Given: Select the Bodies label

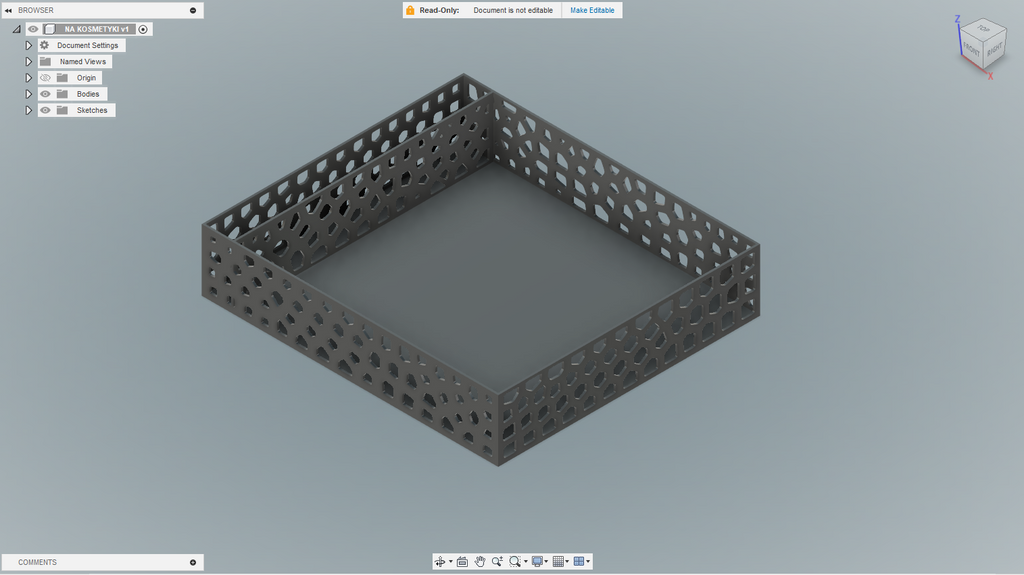Looking at the screenshot, I should (88, 94).
